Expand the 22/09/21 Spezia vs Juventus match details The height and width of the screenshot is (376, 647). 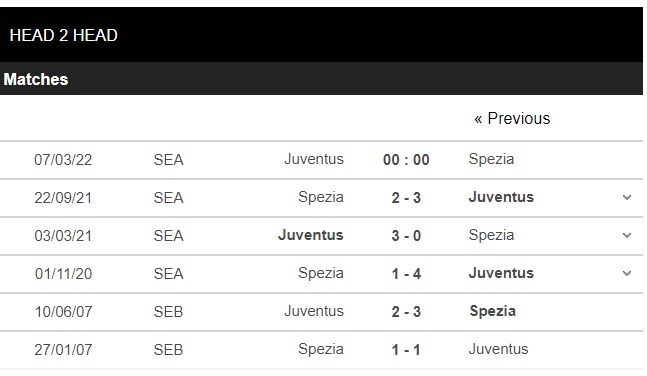click(626, 198)
